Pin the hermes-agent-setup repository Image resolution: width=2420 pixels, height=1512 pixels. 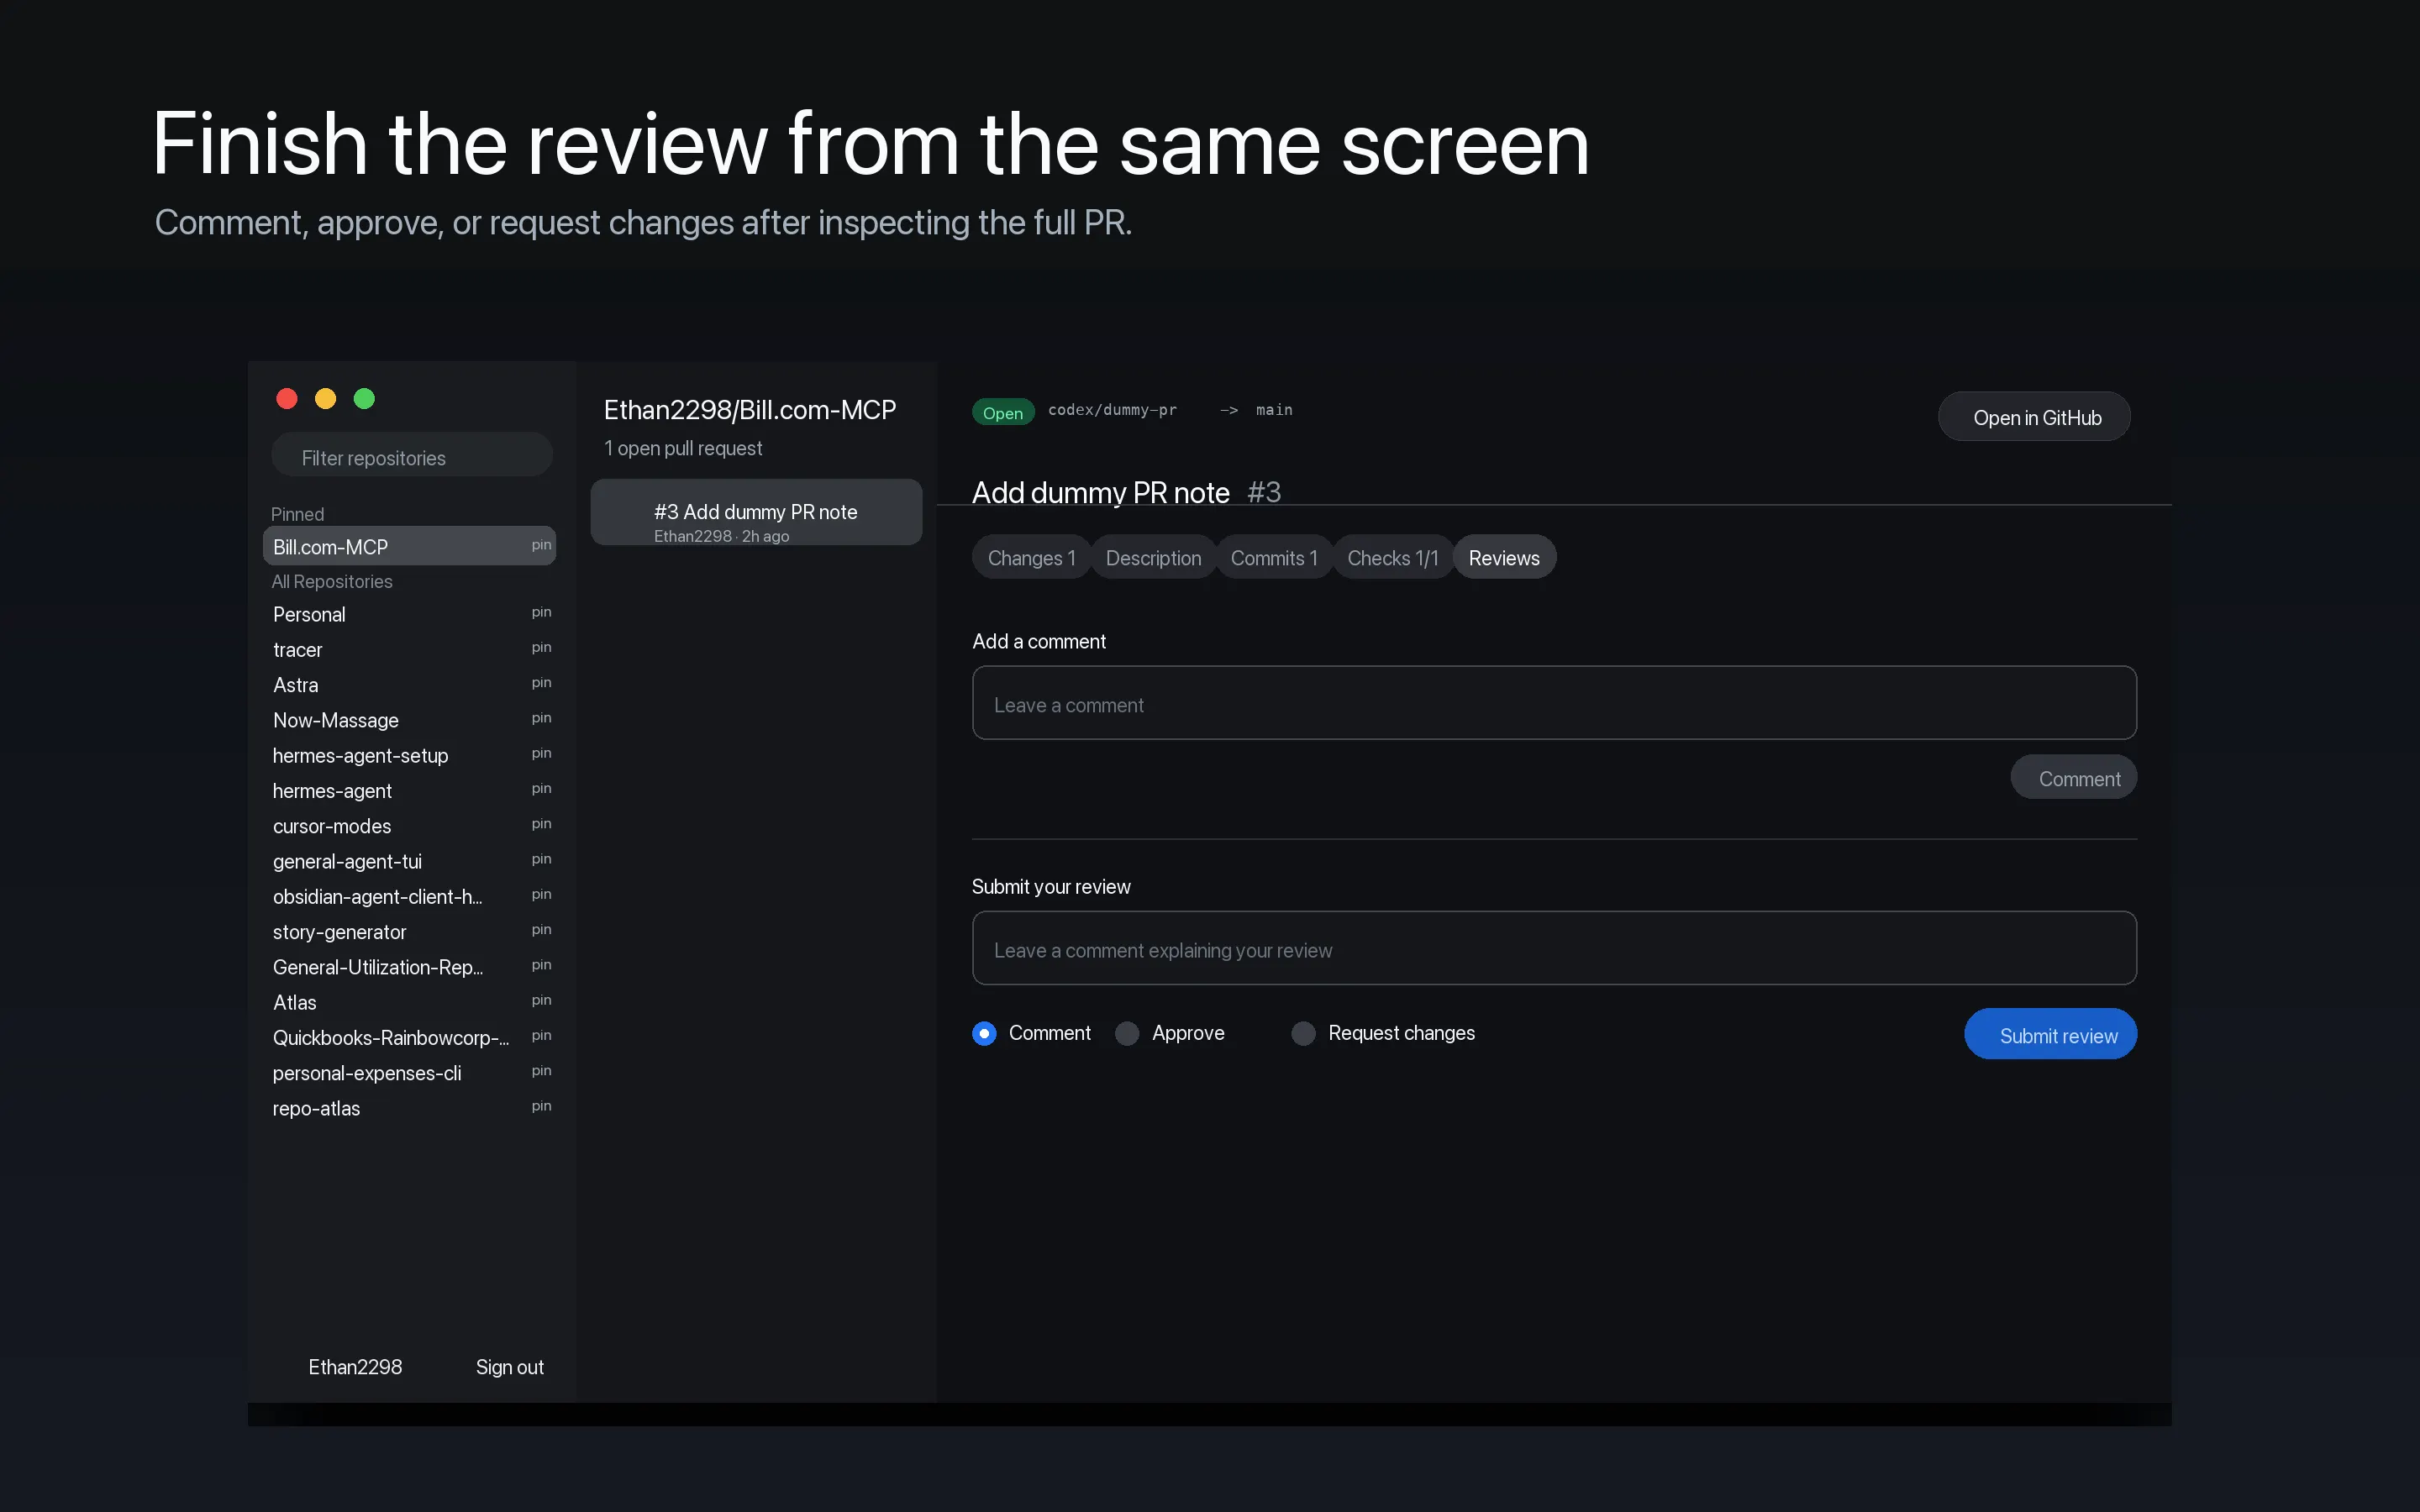click(541, 753)
